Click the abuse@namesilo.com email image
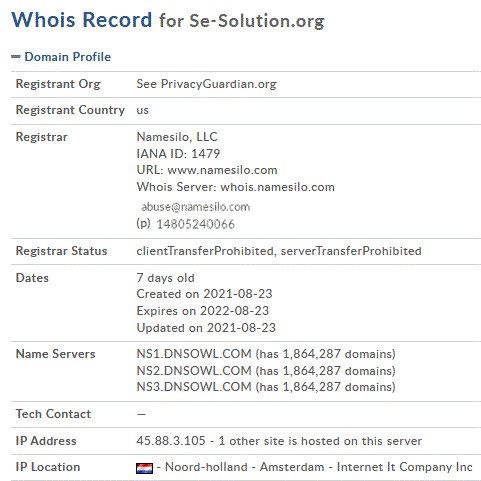Viewport: 481px width, 481px height. pos(195,207)
